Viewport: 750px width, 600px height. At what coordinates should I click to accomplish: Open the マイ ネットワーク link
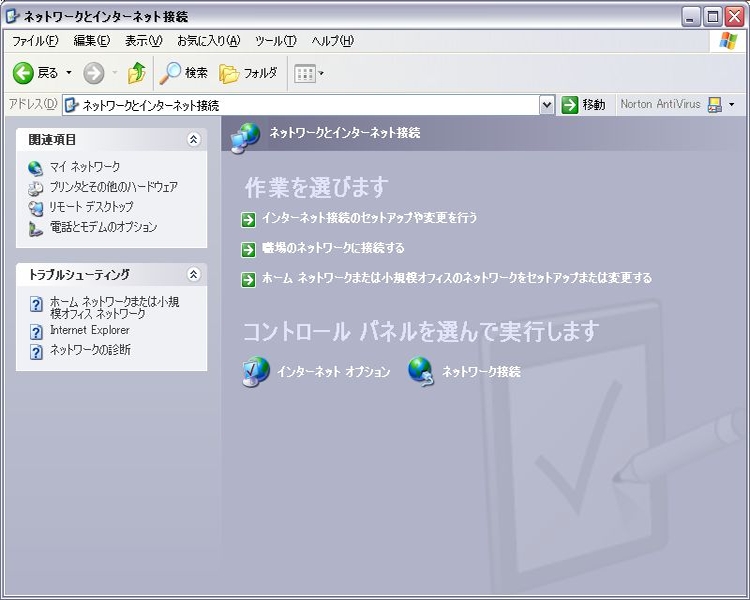click(85, 167)
